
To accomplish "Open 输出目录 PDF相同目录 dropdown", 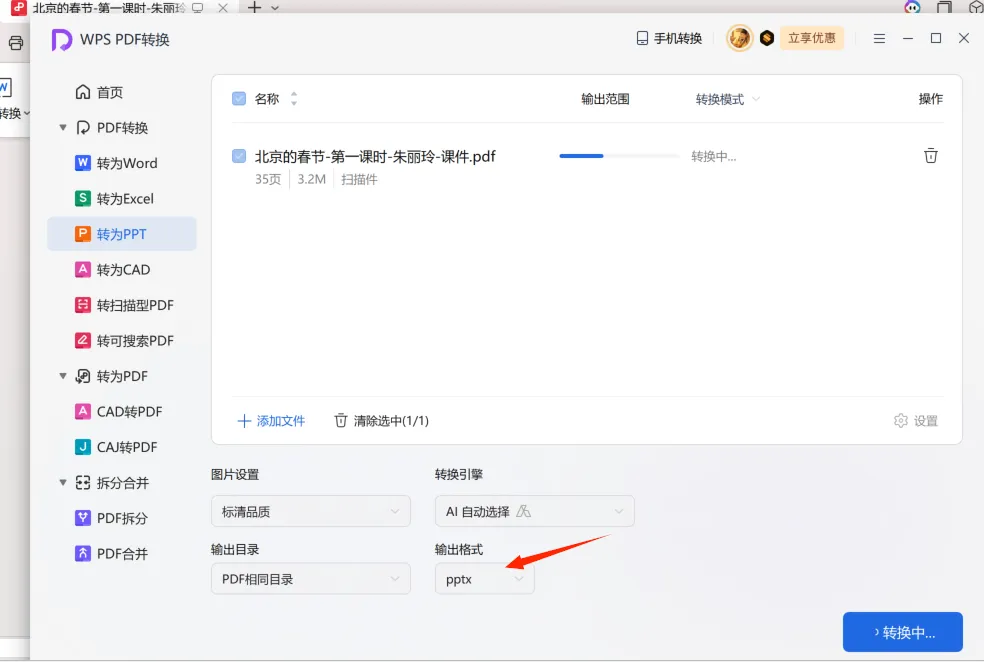I will [311, 579].
